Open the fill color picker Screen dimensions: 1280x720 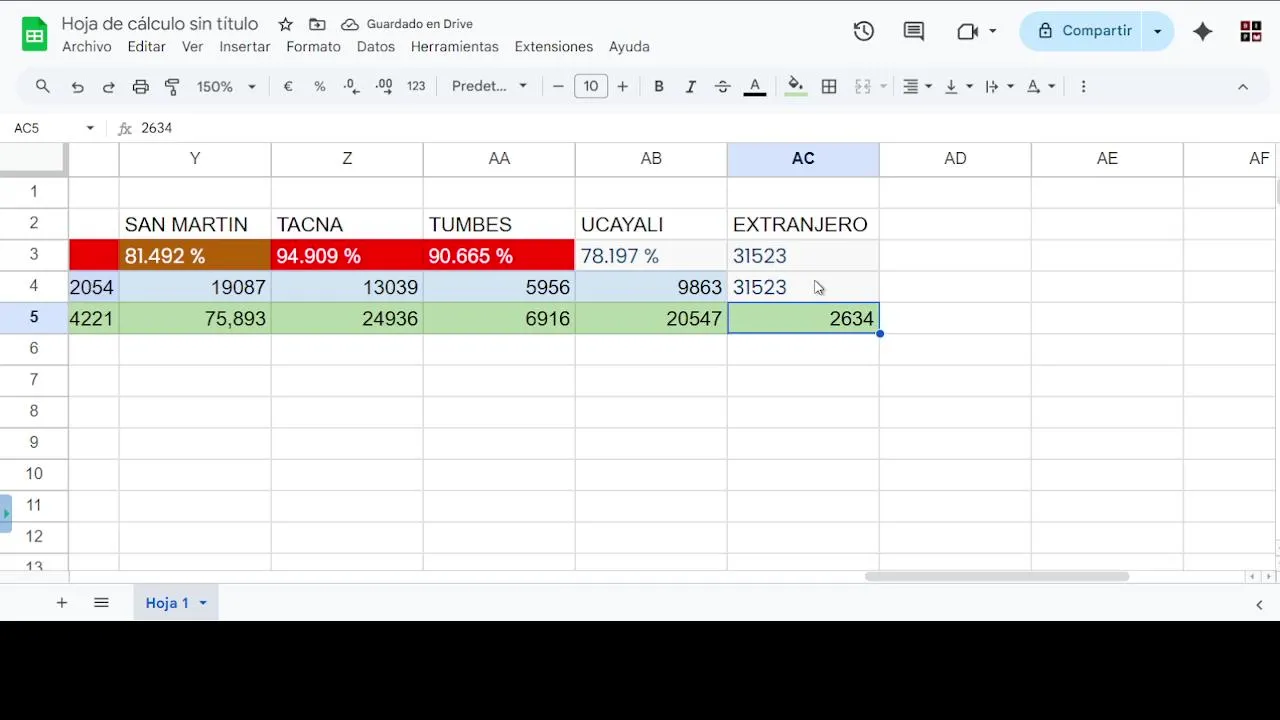pyautogui.click(x=795, y=87)
